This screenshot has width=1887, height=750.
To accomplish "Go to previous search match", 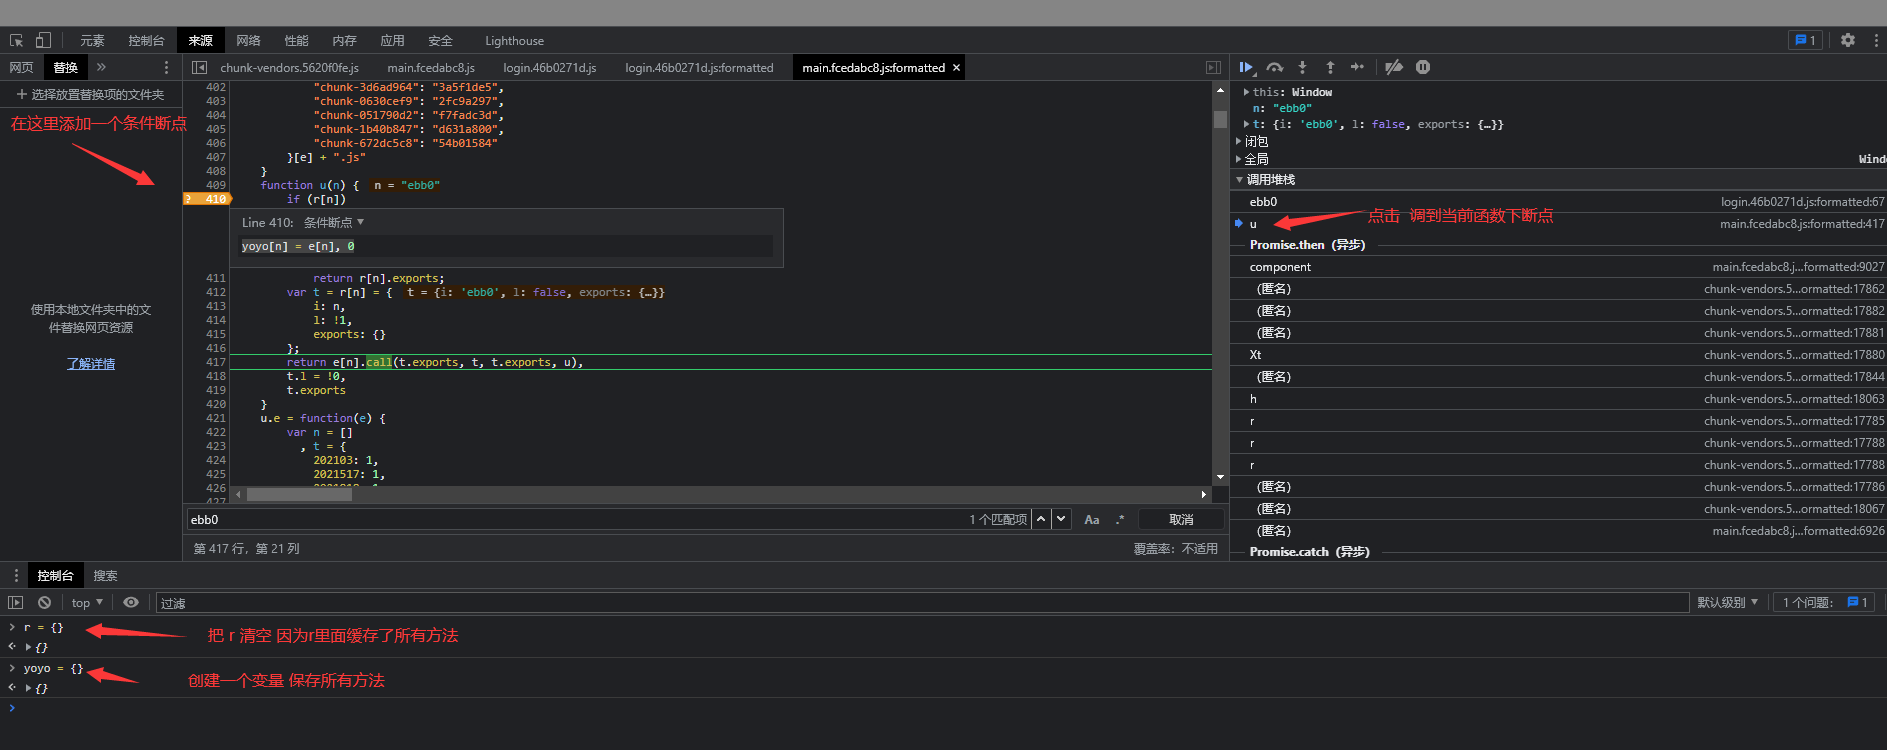I will coord(1041,519).
